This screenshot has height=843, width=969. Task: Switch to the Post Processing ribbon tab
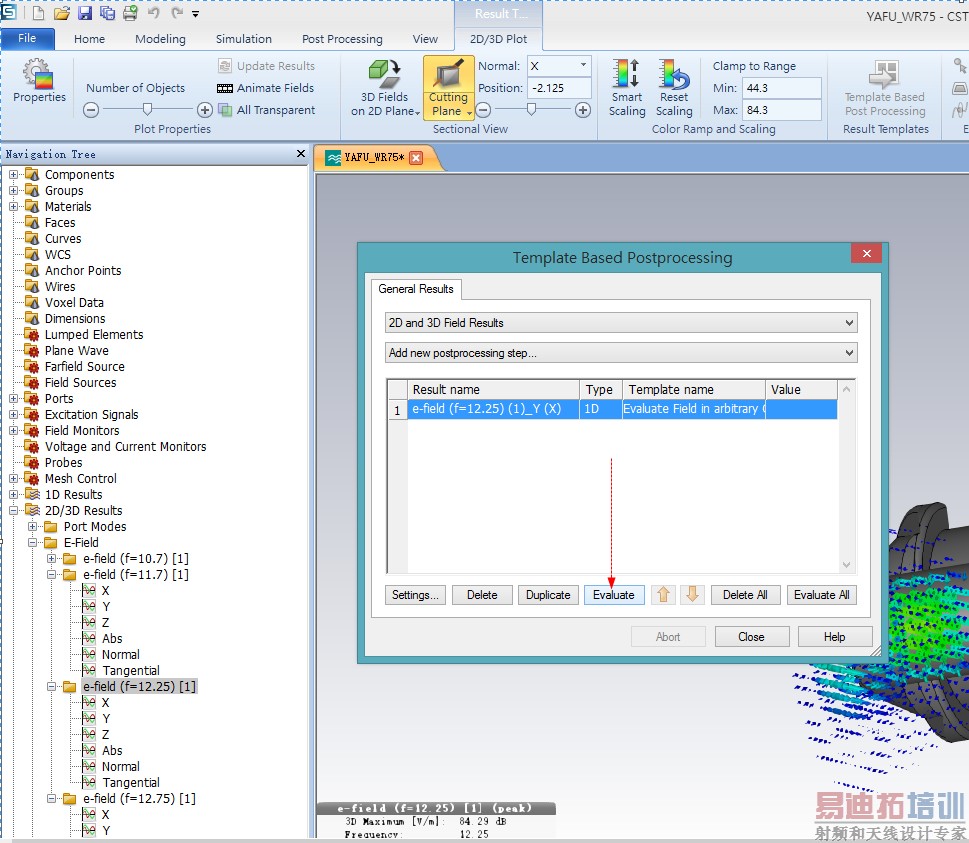342,39
